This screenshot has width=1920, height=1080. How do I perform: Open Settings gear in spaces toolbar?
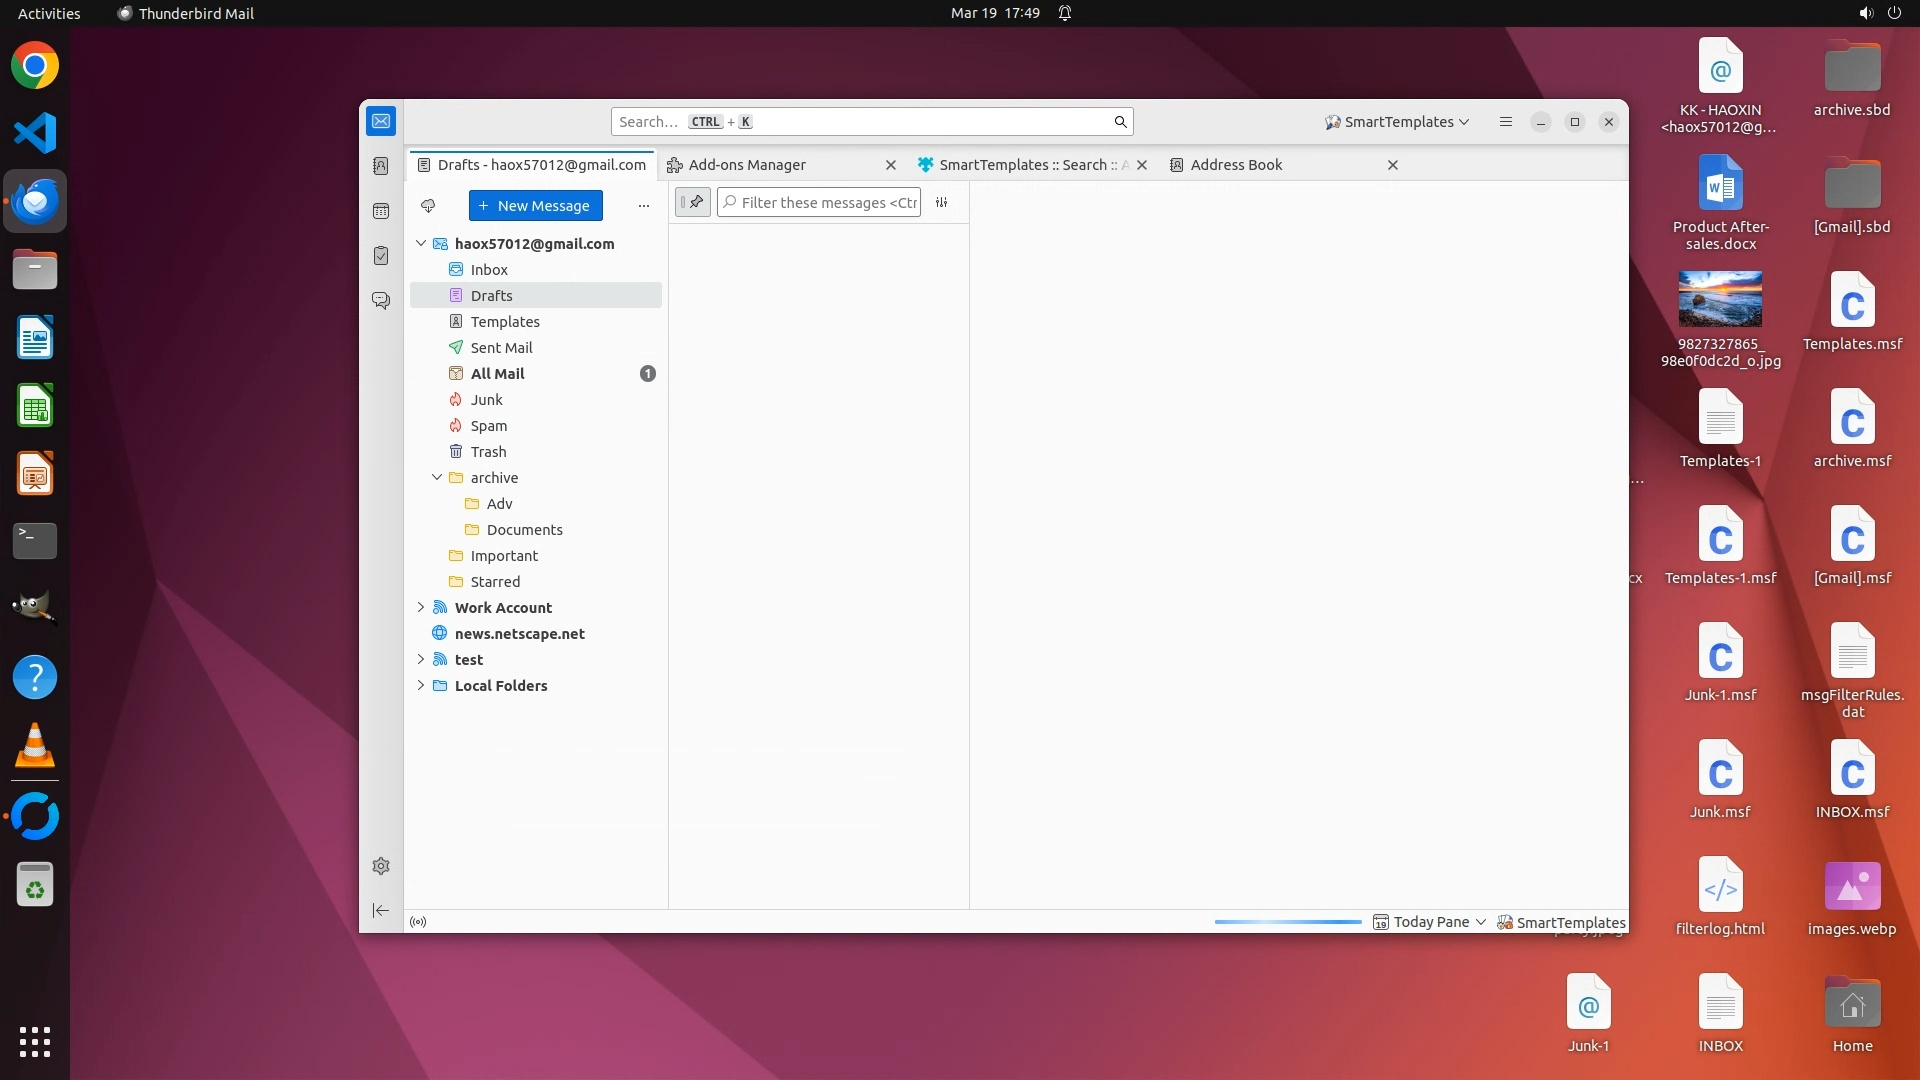[381, 866]
